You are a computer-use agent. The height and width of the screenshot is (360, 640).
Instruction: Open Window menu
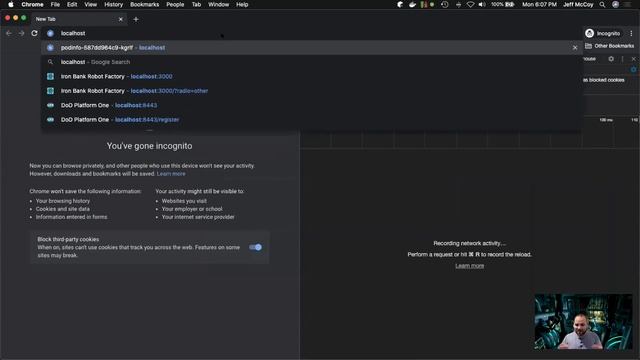(218, 4)
